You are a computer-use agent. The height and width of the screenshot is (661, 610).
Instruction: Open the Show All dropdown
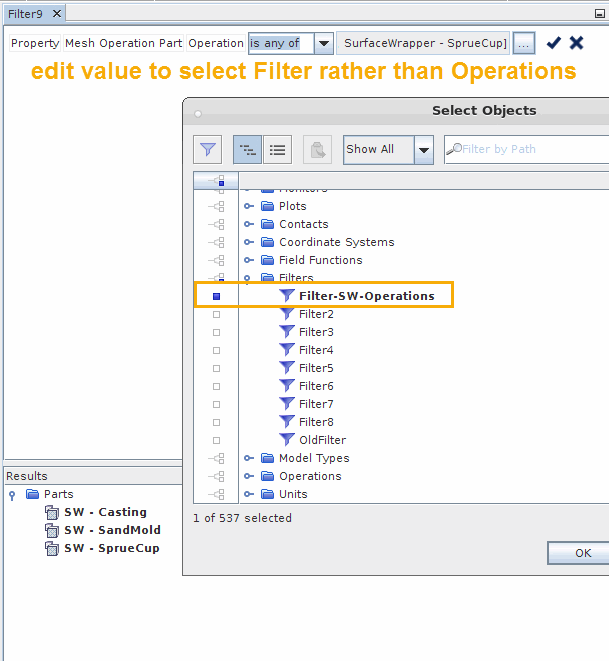424,150
